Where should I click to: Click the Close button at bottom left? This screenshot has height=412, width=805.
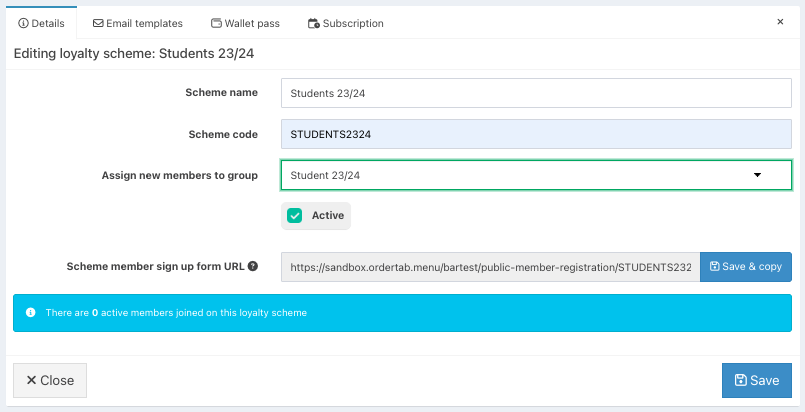pos(50,380)
